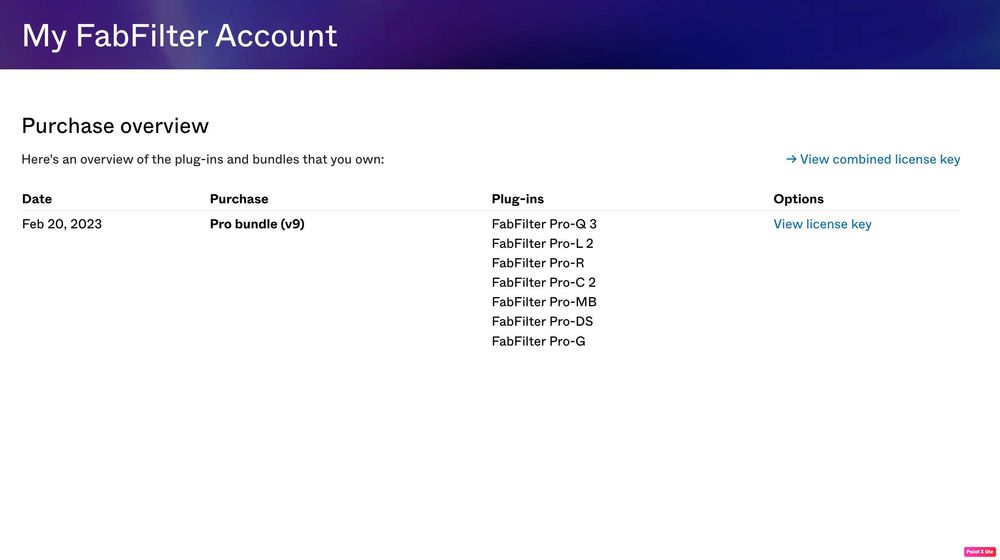
Task: Select FabFilter Pro-G in the plug-in list
Action: click(x=538, y=341)
